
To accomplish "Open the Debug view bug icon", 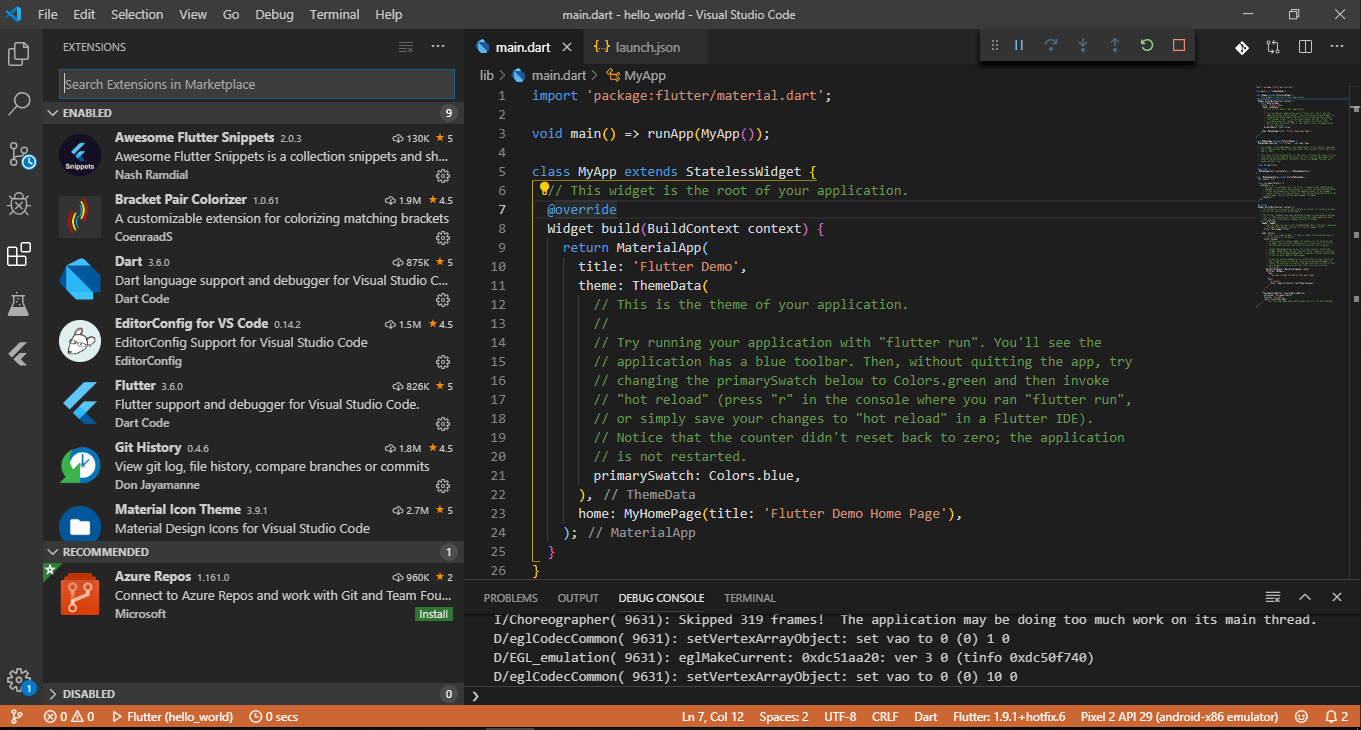I will 19,204.
